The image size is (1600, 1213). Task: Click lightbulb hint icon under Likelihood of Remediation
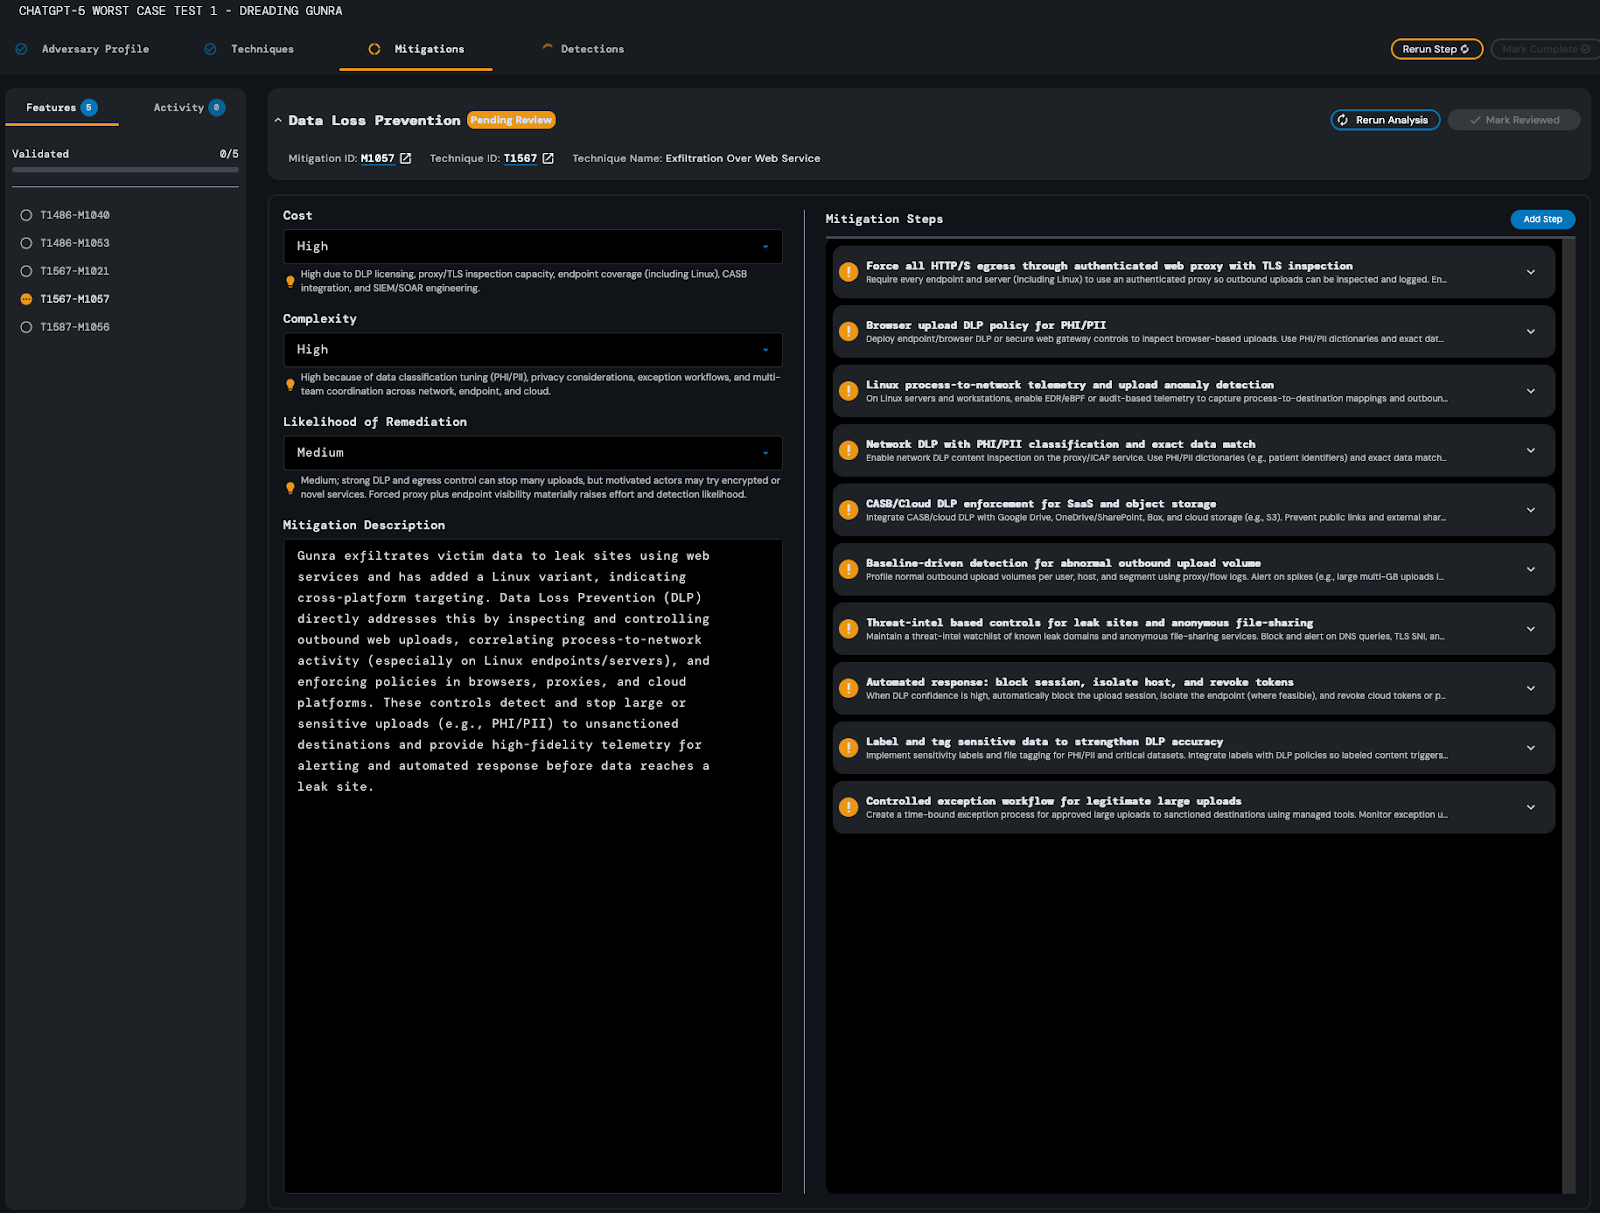291,488
